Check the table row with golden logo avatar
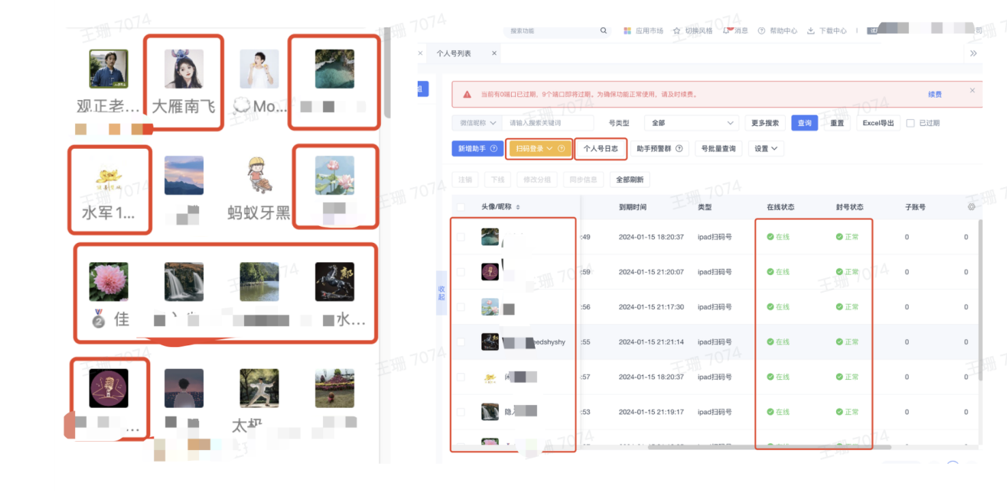The height and width of the screenshot is (491, 1007). click(x=460, y=377)
